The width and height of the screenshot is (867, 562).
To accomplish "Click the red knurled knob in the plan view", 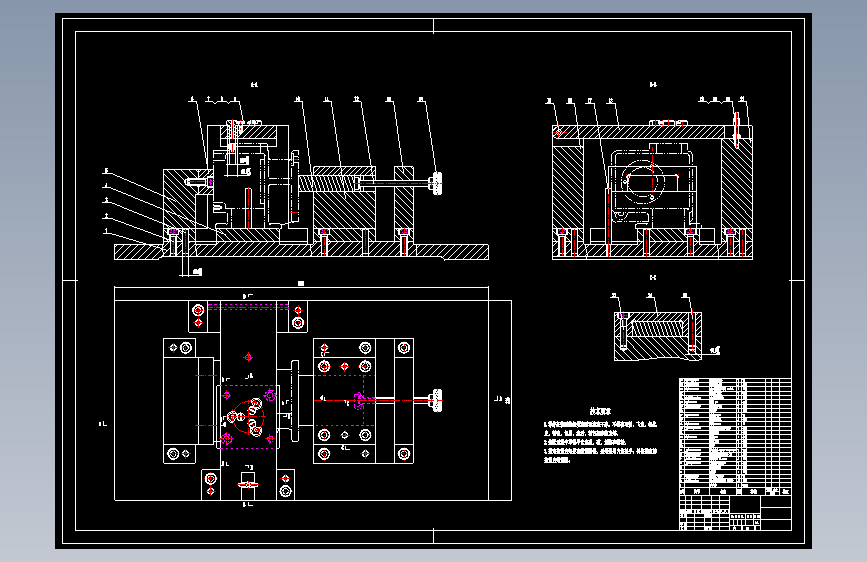I will (436, 400).
